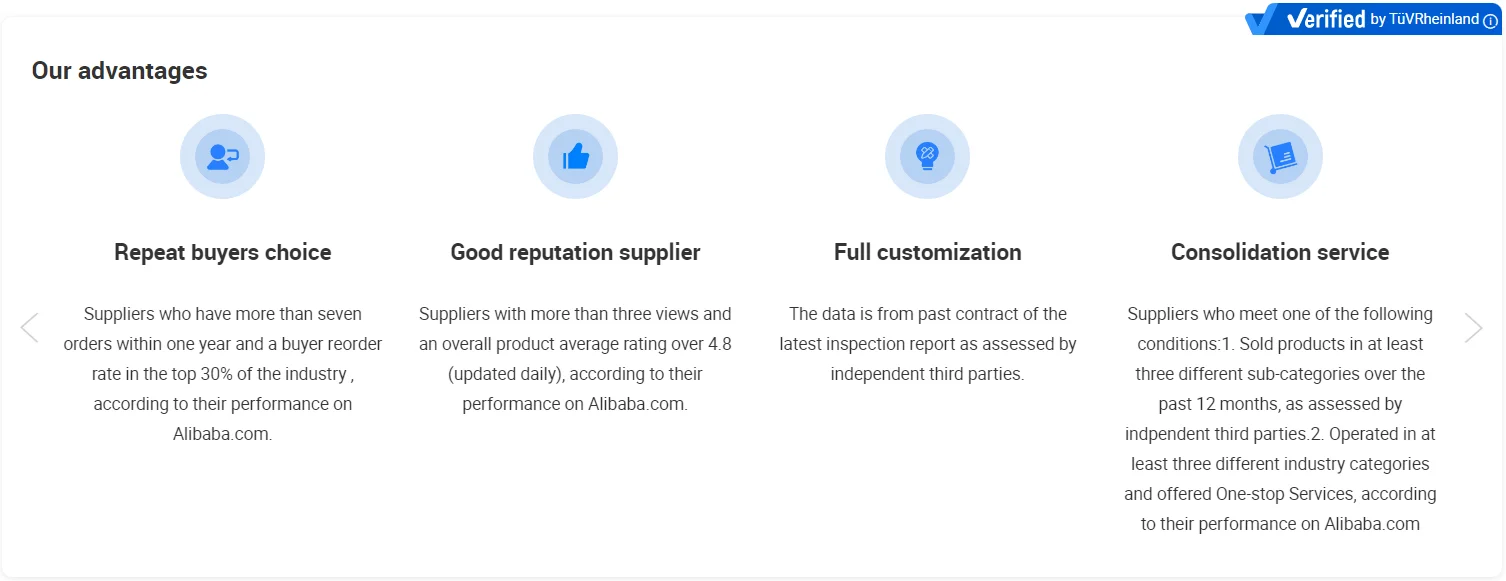Click the "Alibaba.com." text under repeat buyers
This screenshot has width=1506, height=581.
tap(222, 434)
